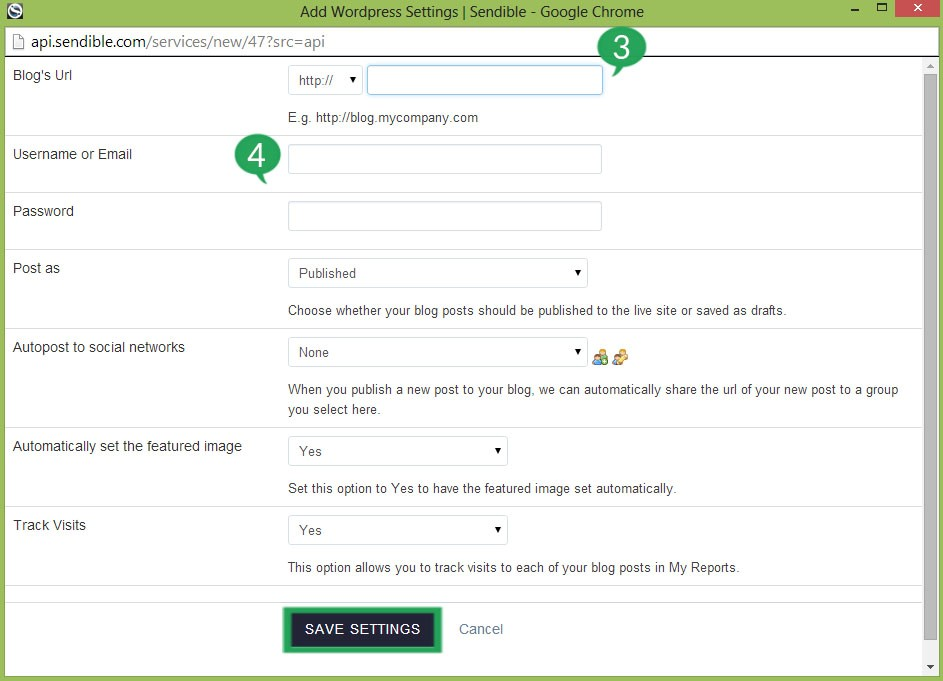This screenshot has height=681, width=943.
Task: Click the Username or Email field
Action: click(444, 159)
